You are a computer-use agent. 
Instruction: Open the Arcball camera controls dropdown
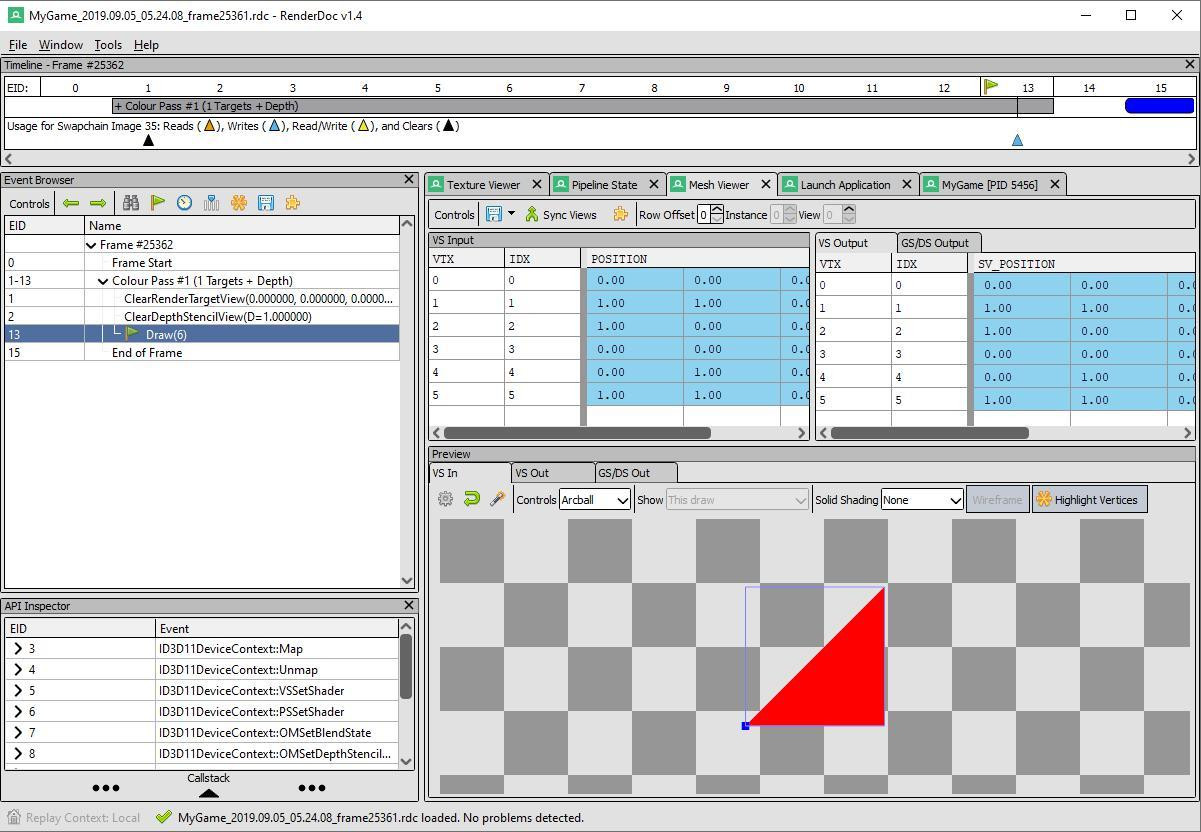point(594,500)
